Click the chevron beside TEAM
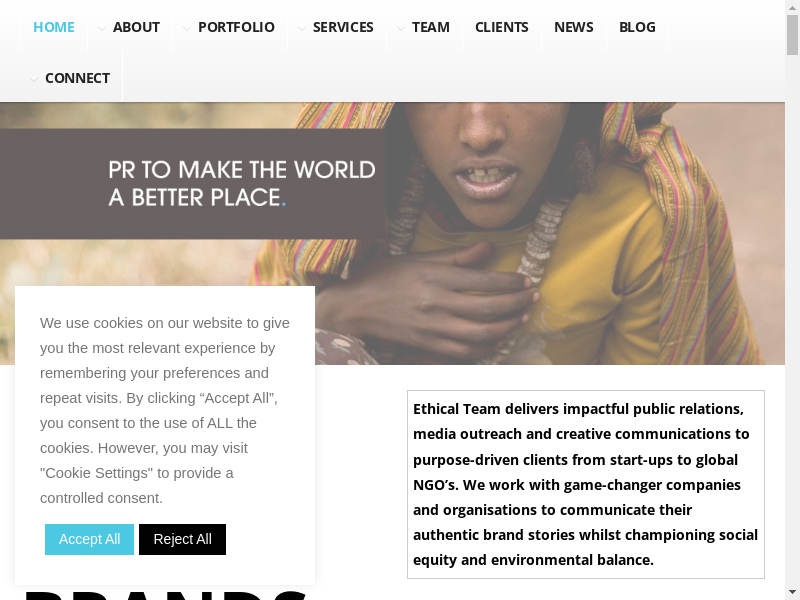The height and width of the screenshot is (600, 800). [401, 29]
